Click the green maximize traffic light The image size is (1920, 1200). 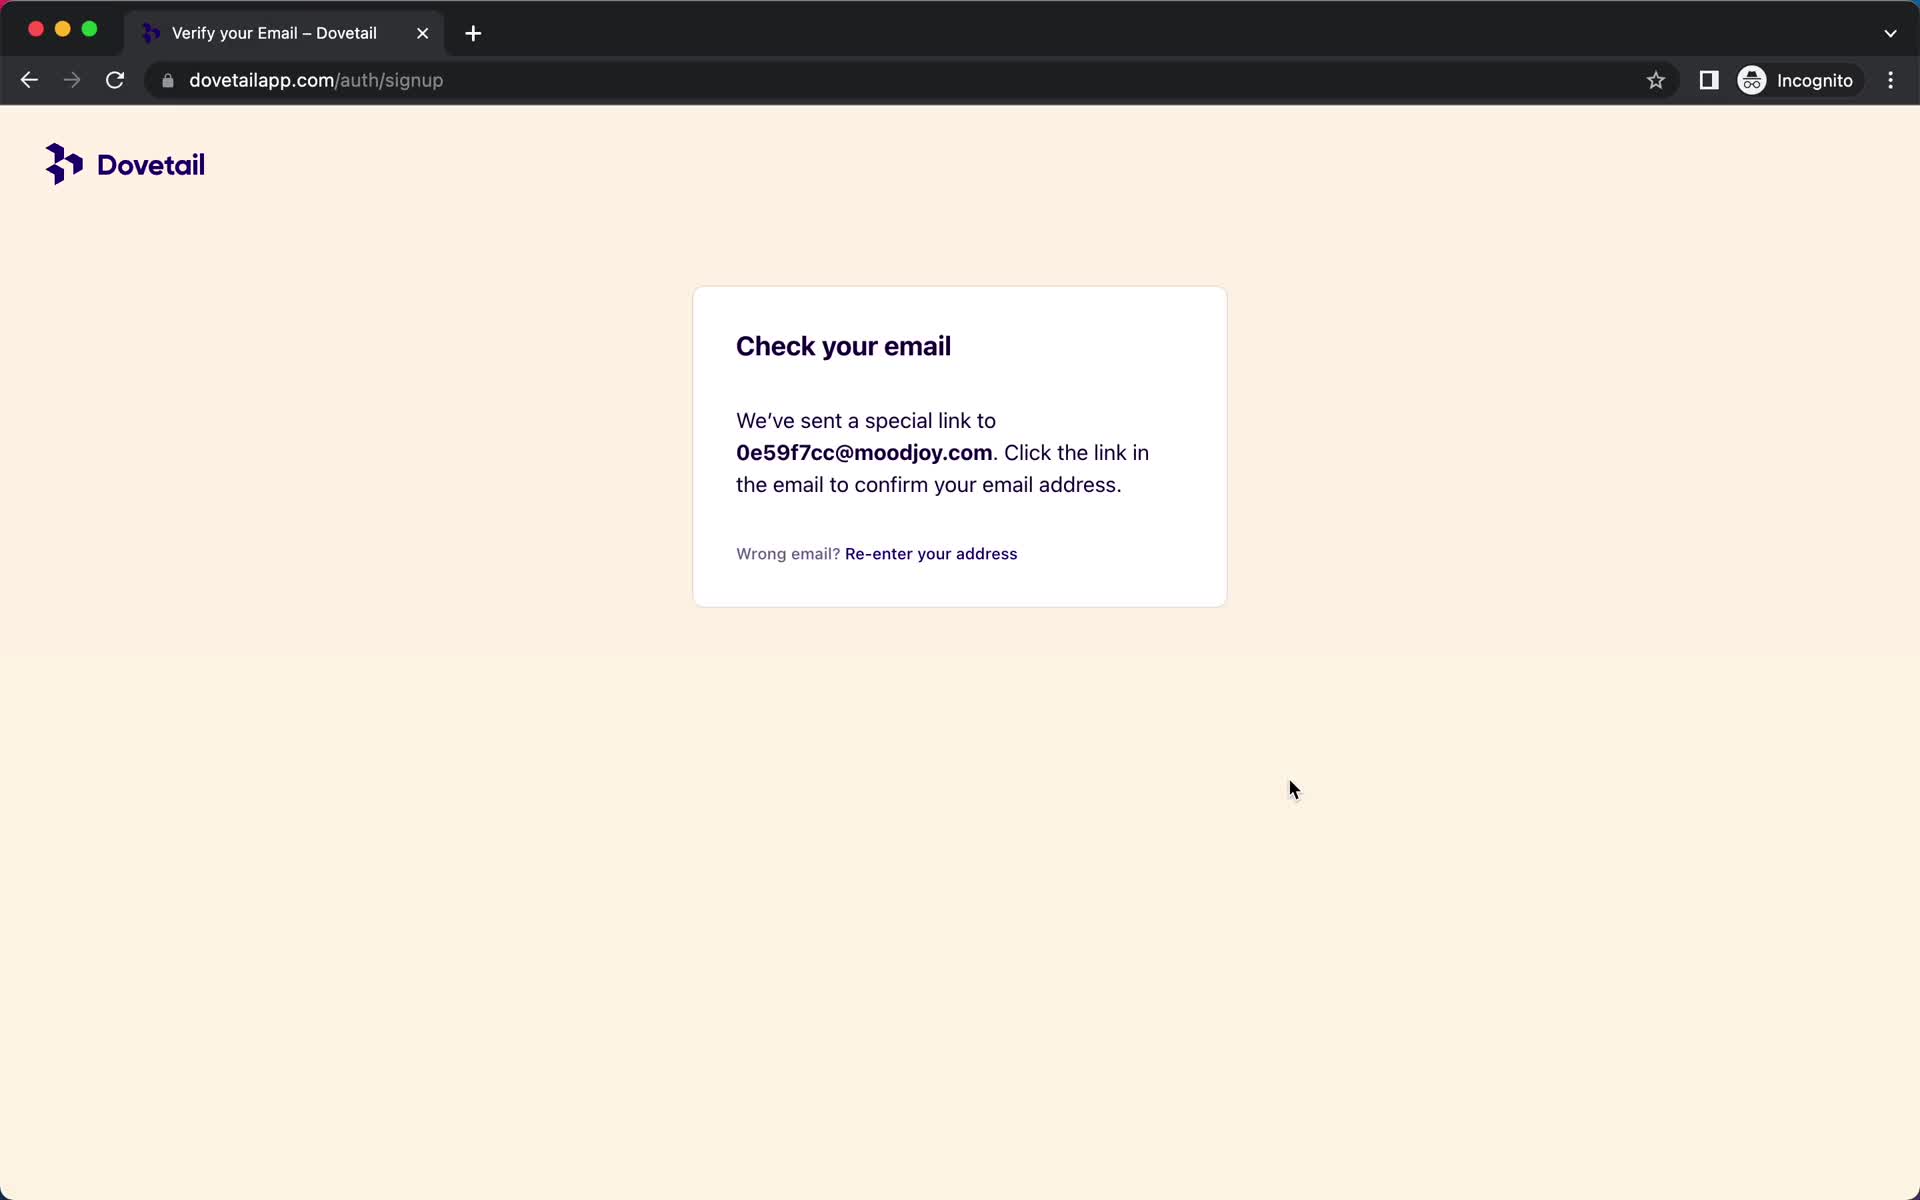(x=89, y=29)
